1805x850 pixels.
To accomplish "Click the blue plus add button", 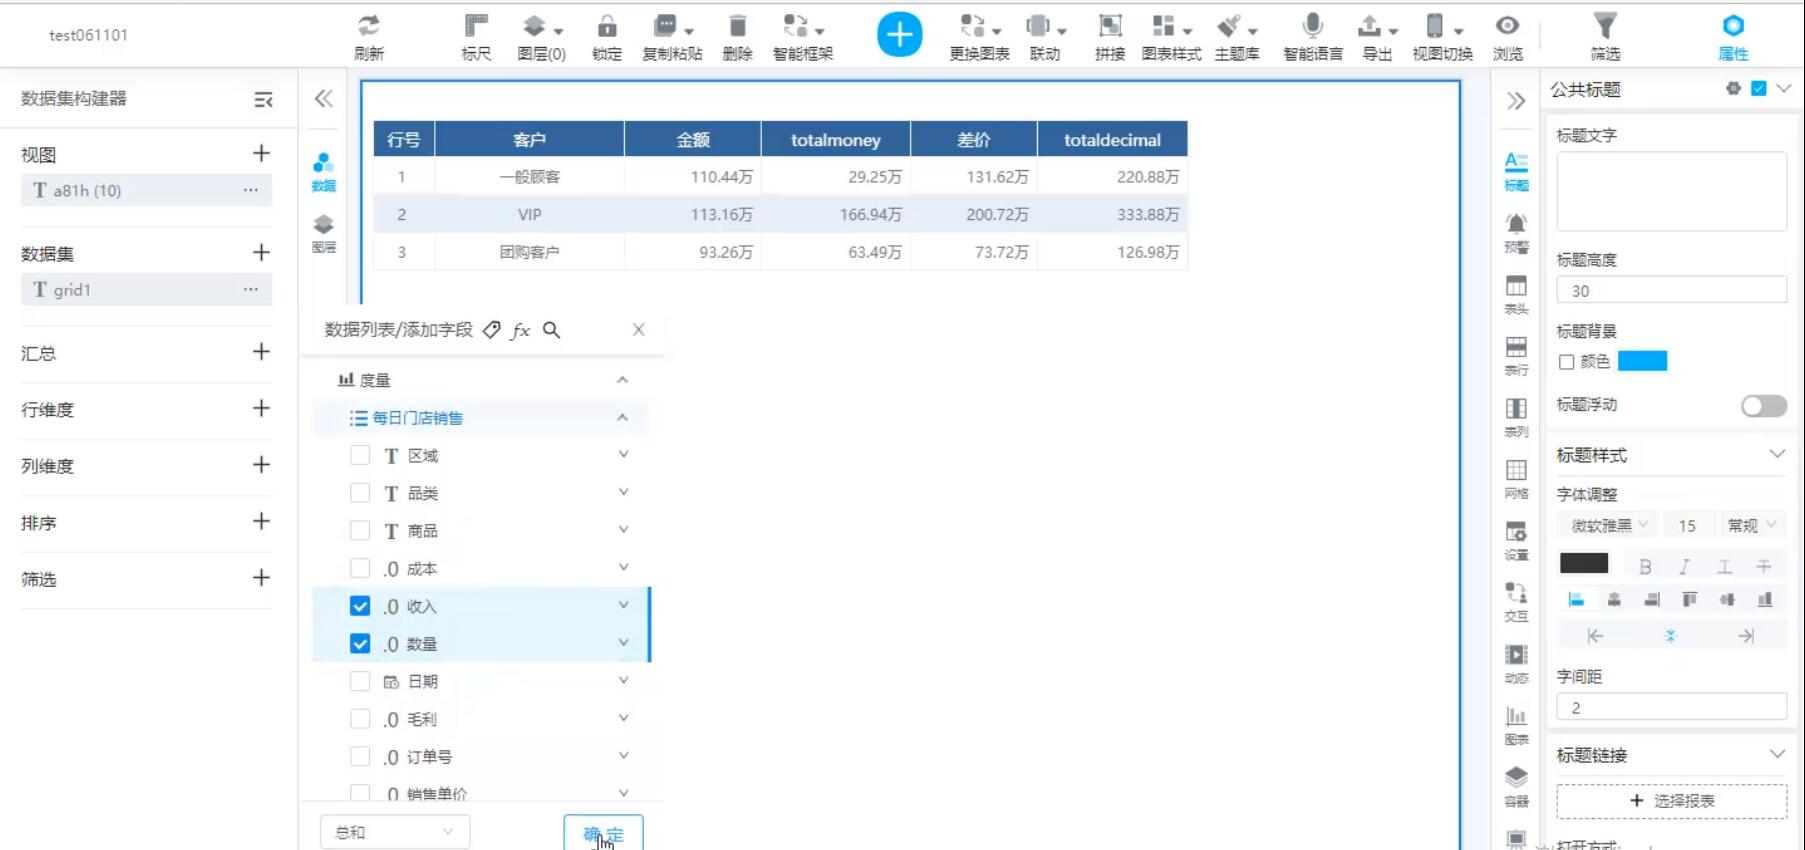I will (899, 35).
